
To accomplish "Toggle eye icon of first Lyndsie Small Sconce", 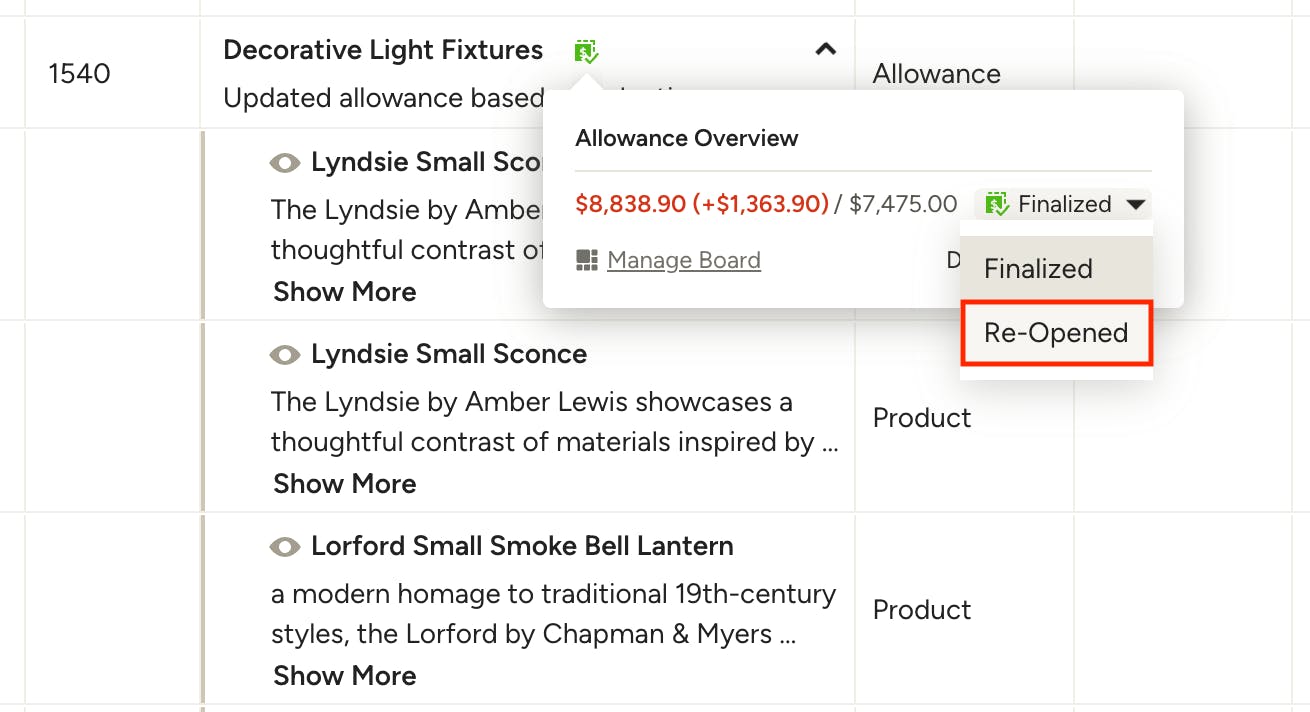I will [x=286, y=163].
